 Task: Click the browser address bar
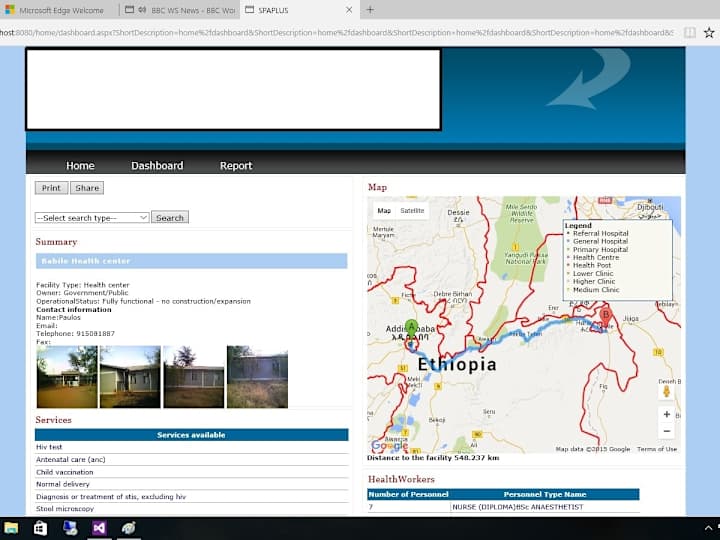pyautogui.click(x=337, y=33)
